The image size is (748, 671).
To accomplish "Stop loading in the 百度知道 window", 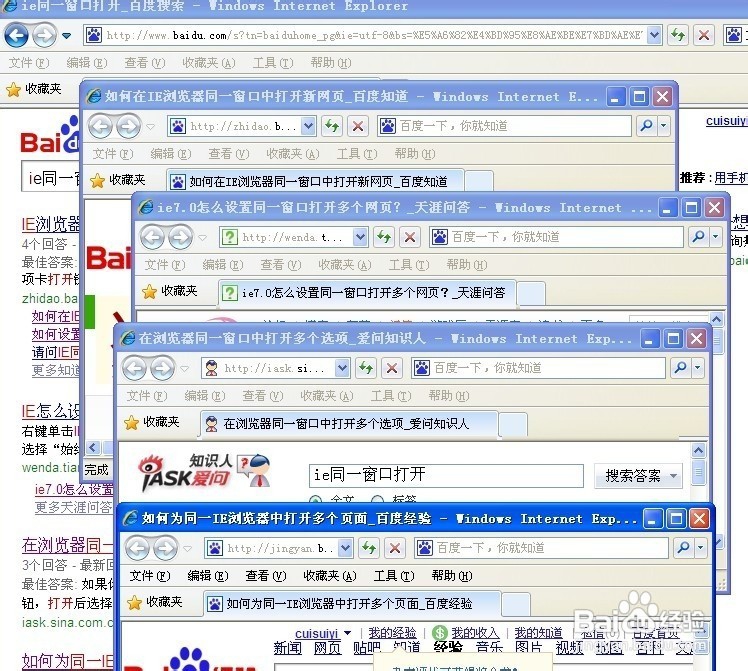I will [358, 126].
